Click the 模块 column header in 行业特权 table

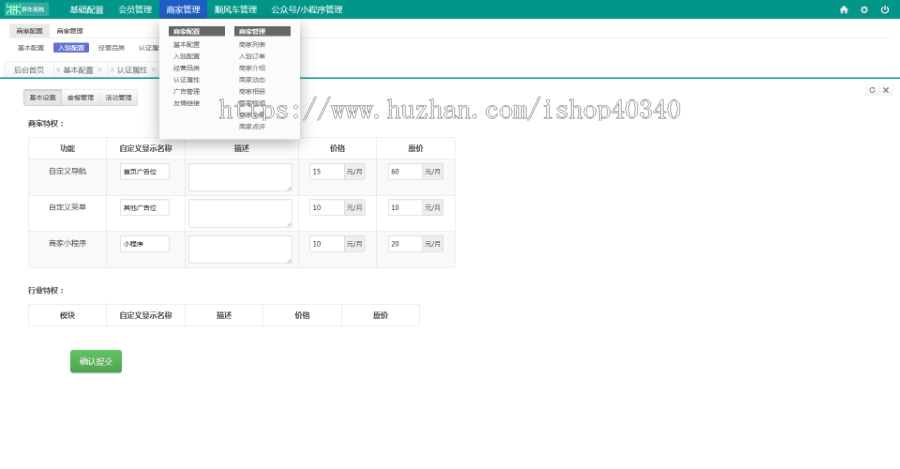(67, 315)
